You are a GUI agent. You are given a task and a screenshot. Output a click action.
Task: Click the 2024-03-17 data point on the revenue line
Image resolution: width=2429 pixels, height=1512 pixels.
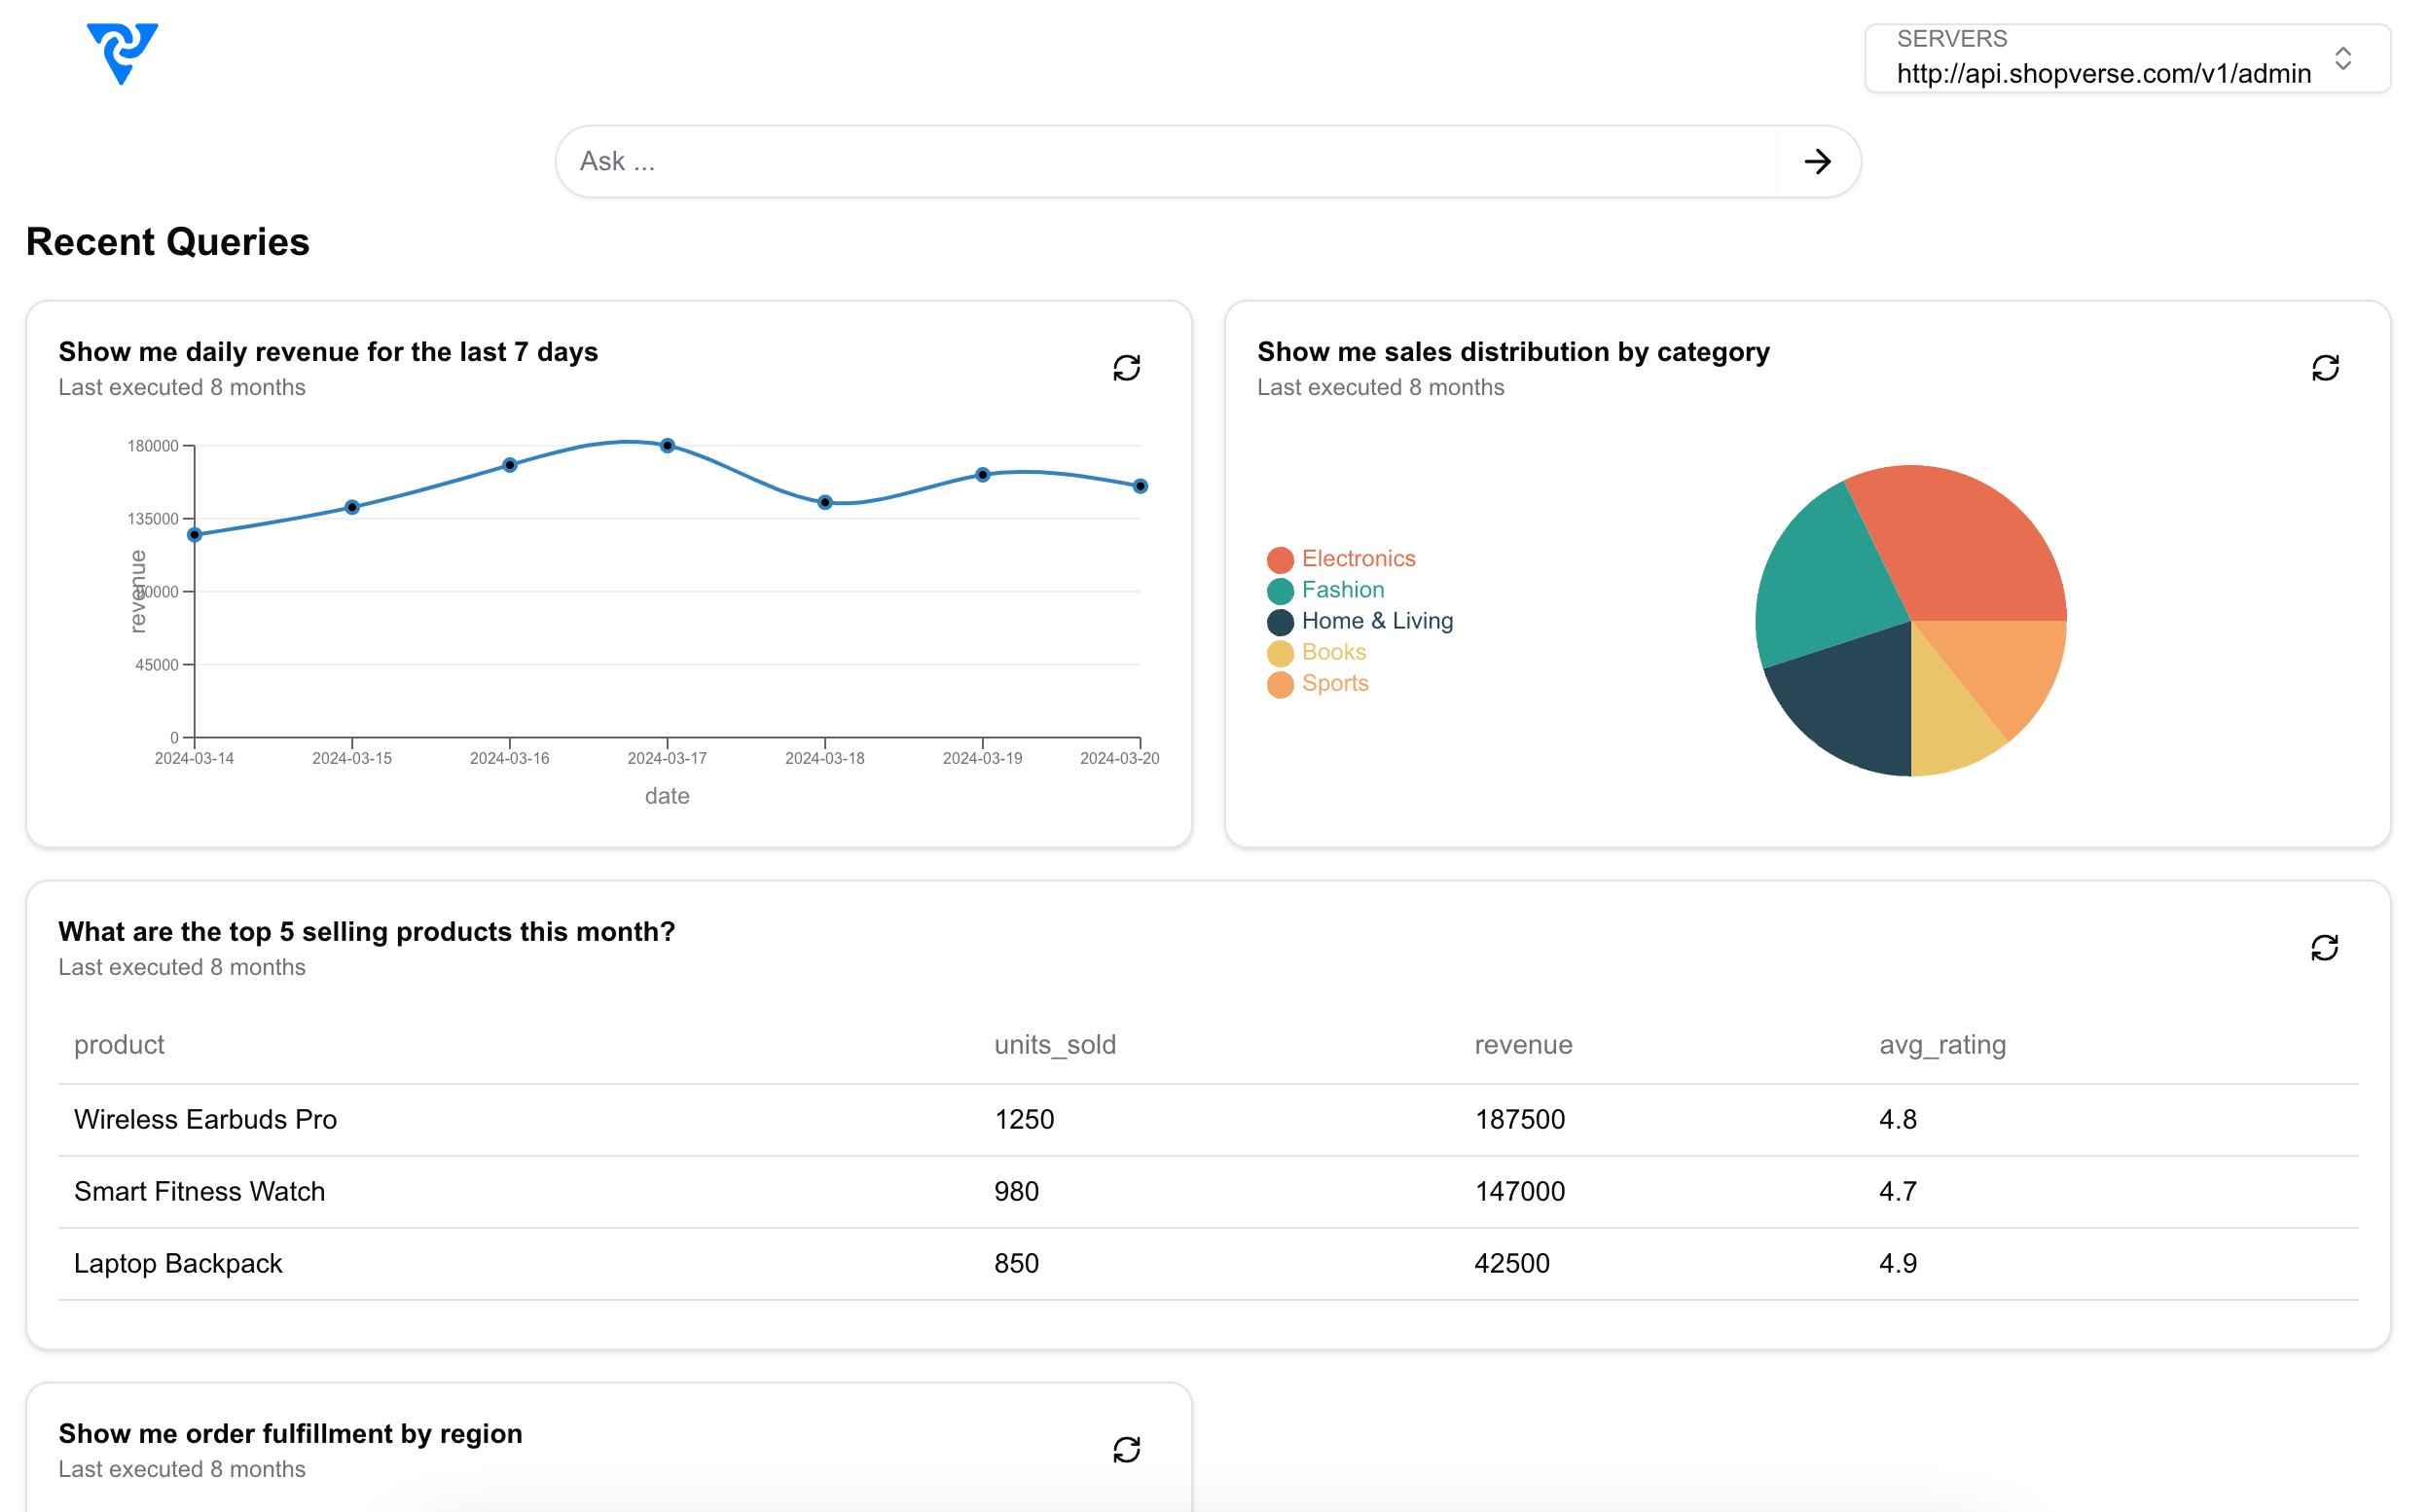tap(666, 446)
